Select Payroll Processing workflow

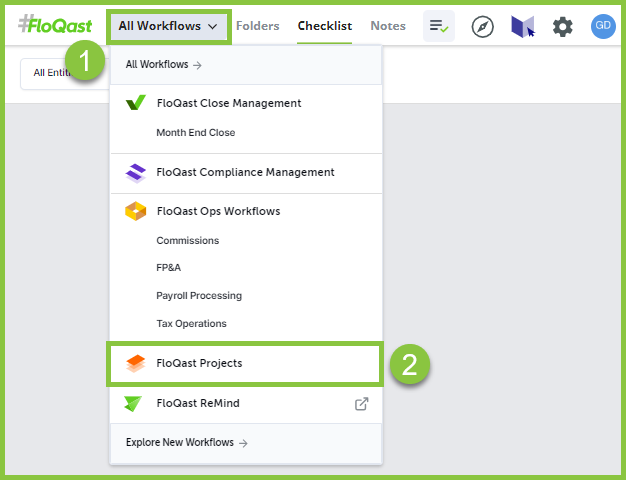point(199,296)
